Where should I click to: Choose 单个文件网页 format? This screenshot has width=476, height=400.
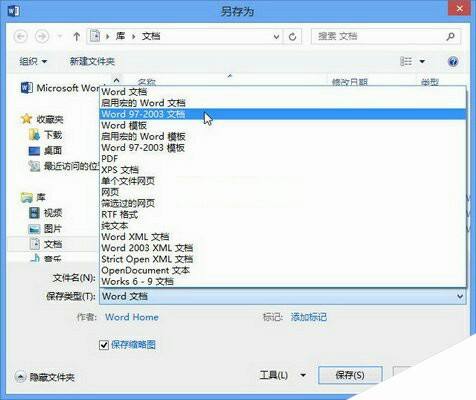tap(283, 181)
